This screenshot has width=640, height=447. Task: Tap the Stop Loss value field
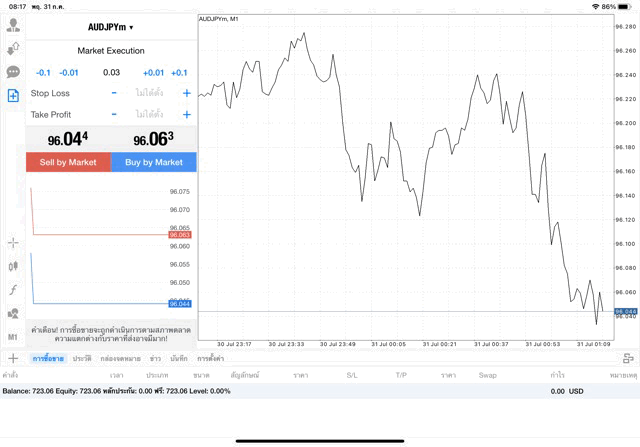(150, 93)
